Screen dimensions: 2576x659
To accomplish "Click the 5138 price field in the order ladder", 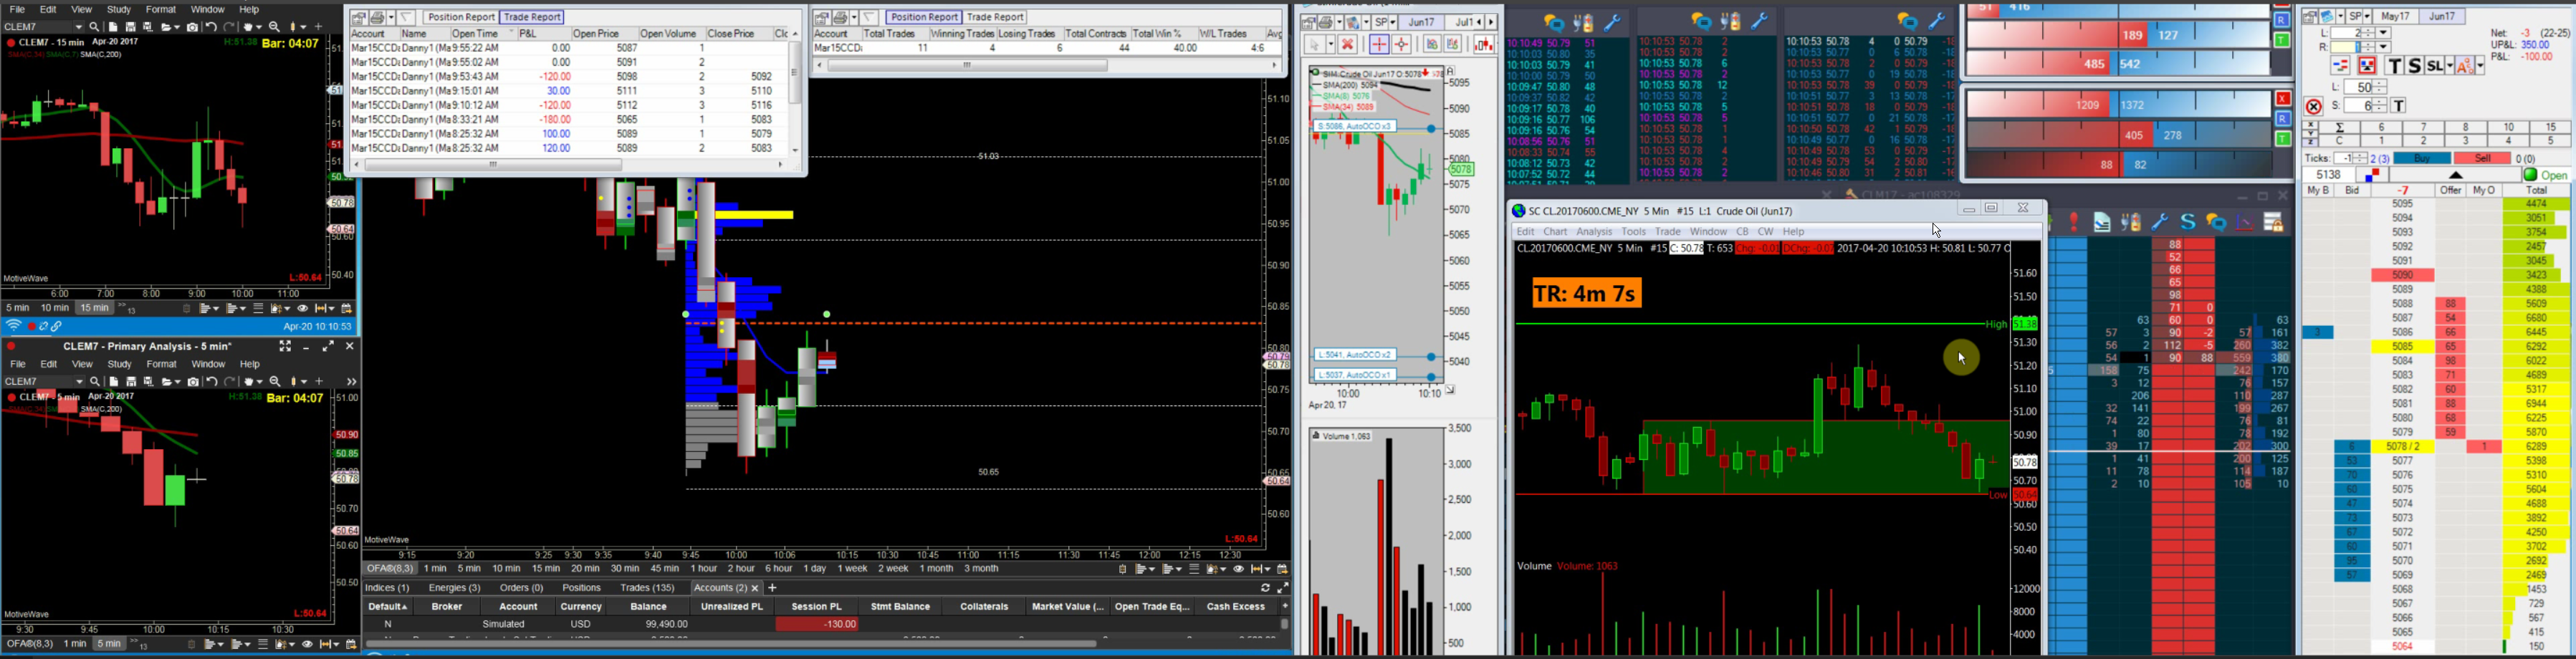I will [x=2329, y=175].
